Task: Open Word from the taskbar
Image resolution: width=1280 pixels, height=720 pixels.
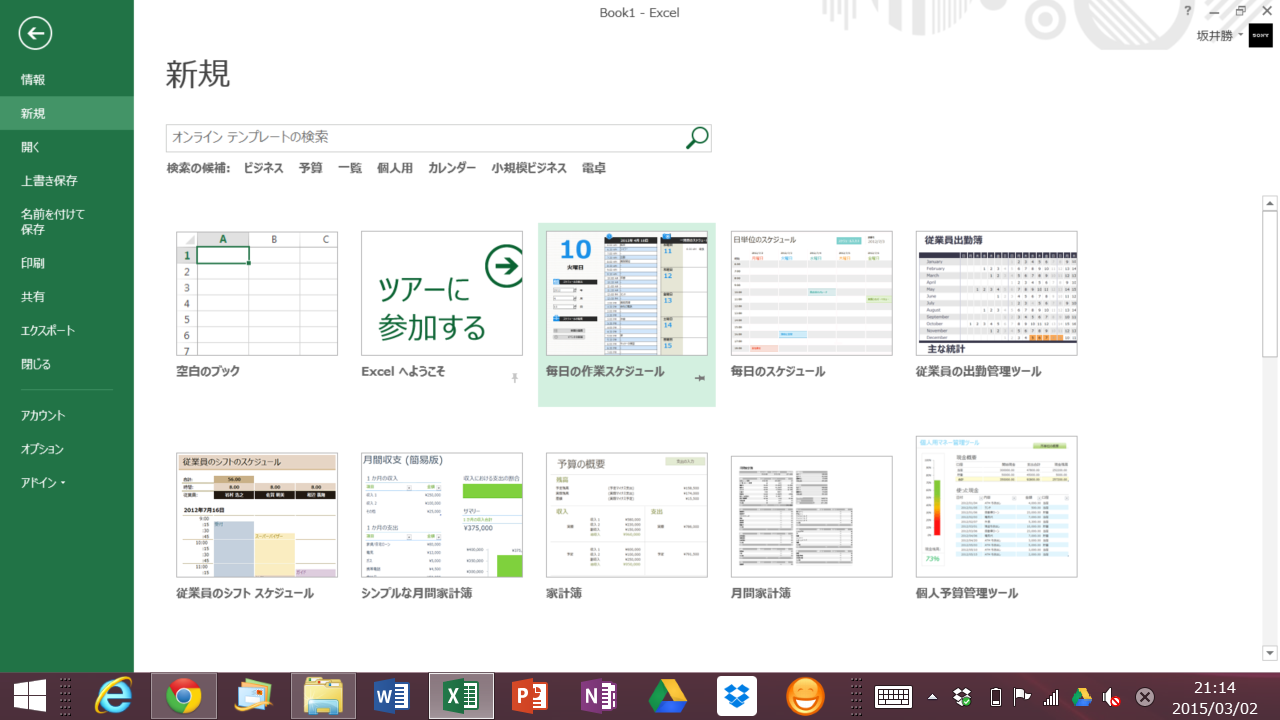Action: click(x=392, y=696)
